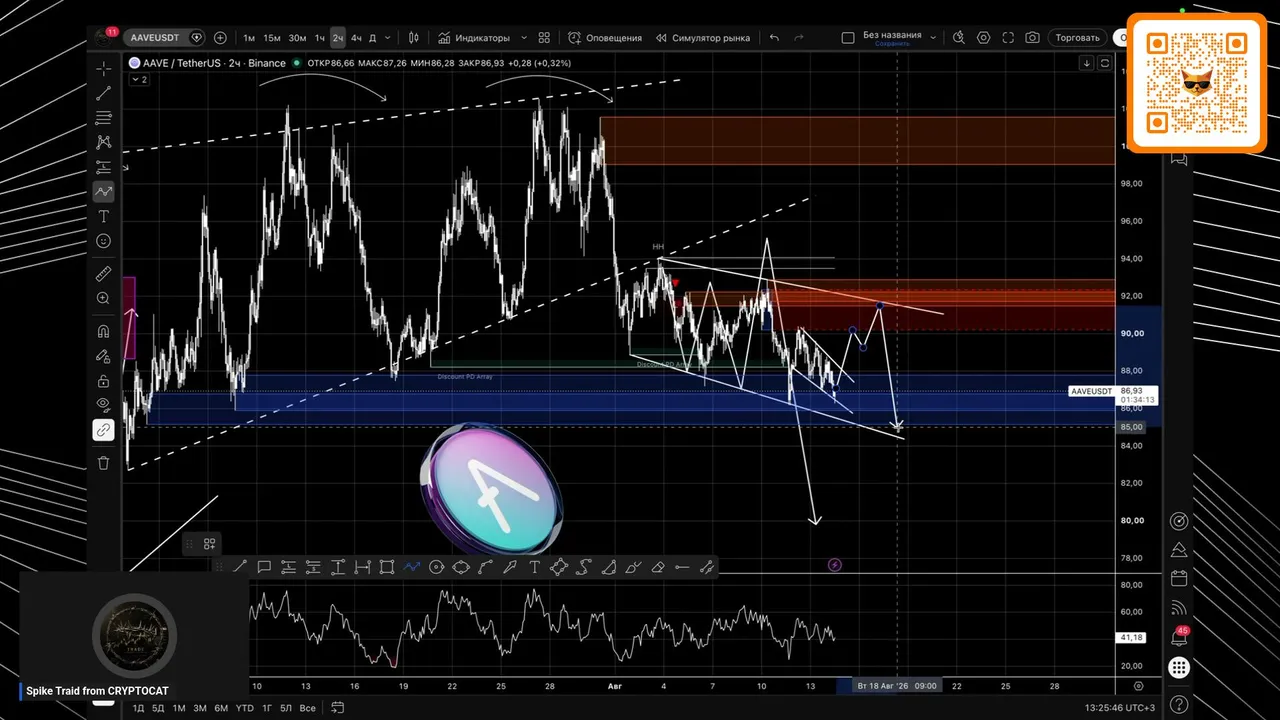Switch to the 4ч timeframe
Screen dimensions: 1280x720
pos(356,38)
